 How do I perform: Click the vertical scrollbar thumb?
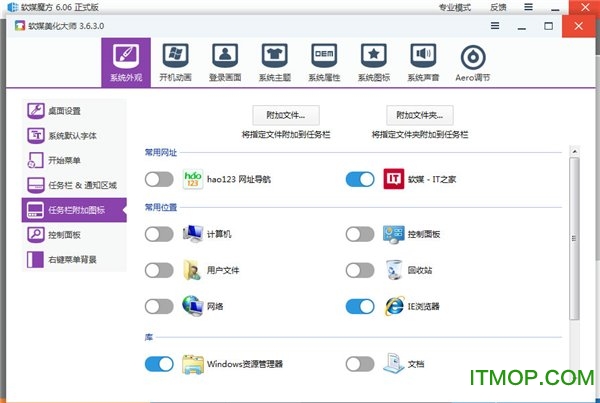[x=574, y=238]
